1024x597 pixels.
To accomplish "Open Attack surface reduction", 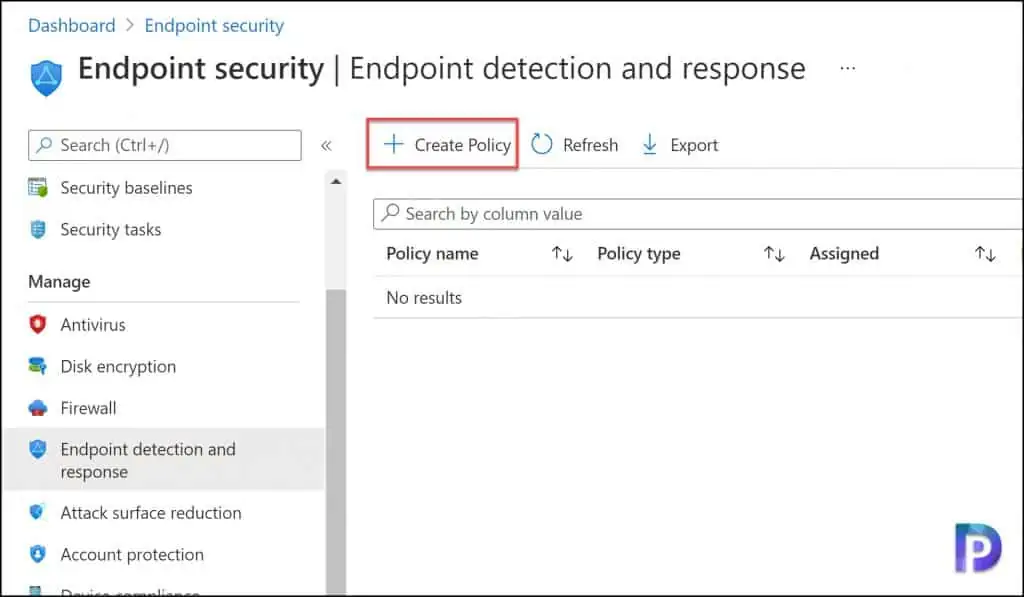I will click(151, 513).
